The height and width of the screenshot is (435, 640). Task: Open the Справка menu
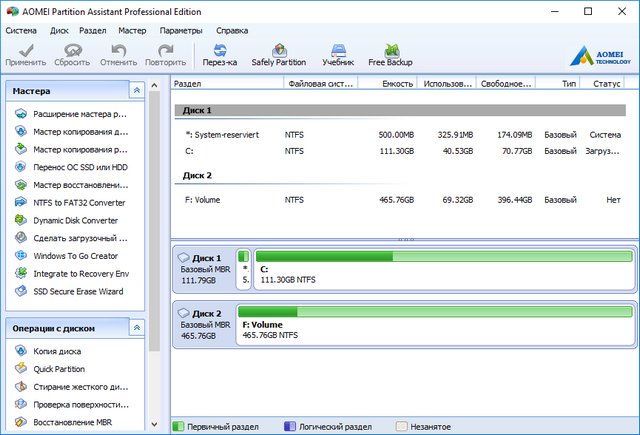pos(231,30)
